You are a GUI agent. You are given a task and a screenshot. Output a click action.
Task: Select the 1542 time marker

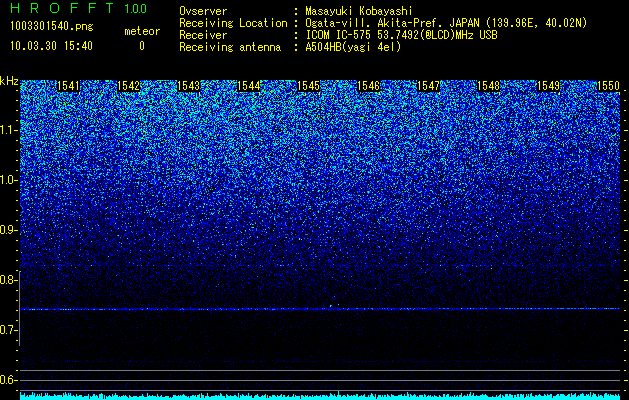pos(128,86)
